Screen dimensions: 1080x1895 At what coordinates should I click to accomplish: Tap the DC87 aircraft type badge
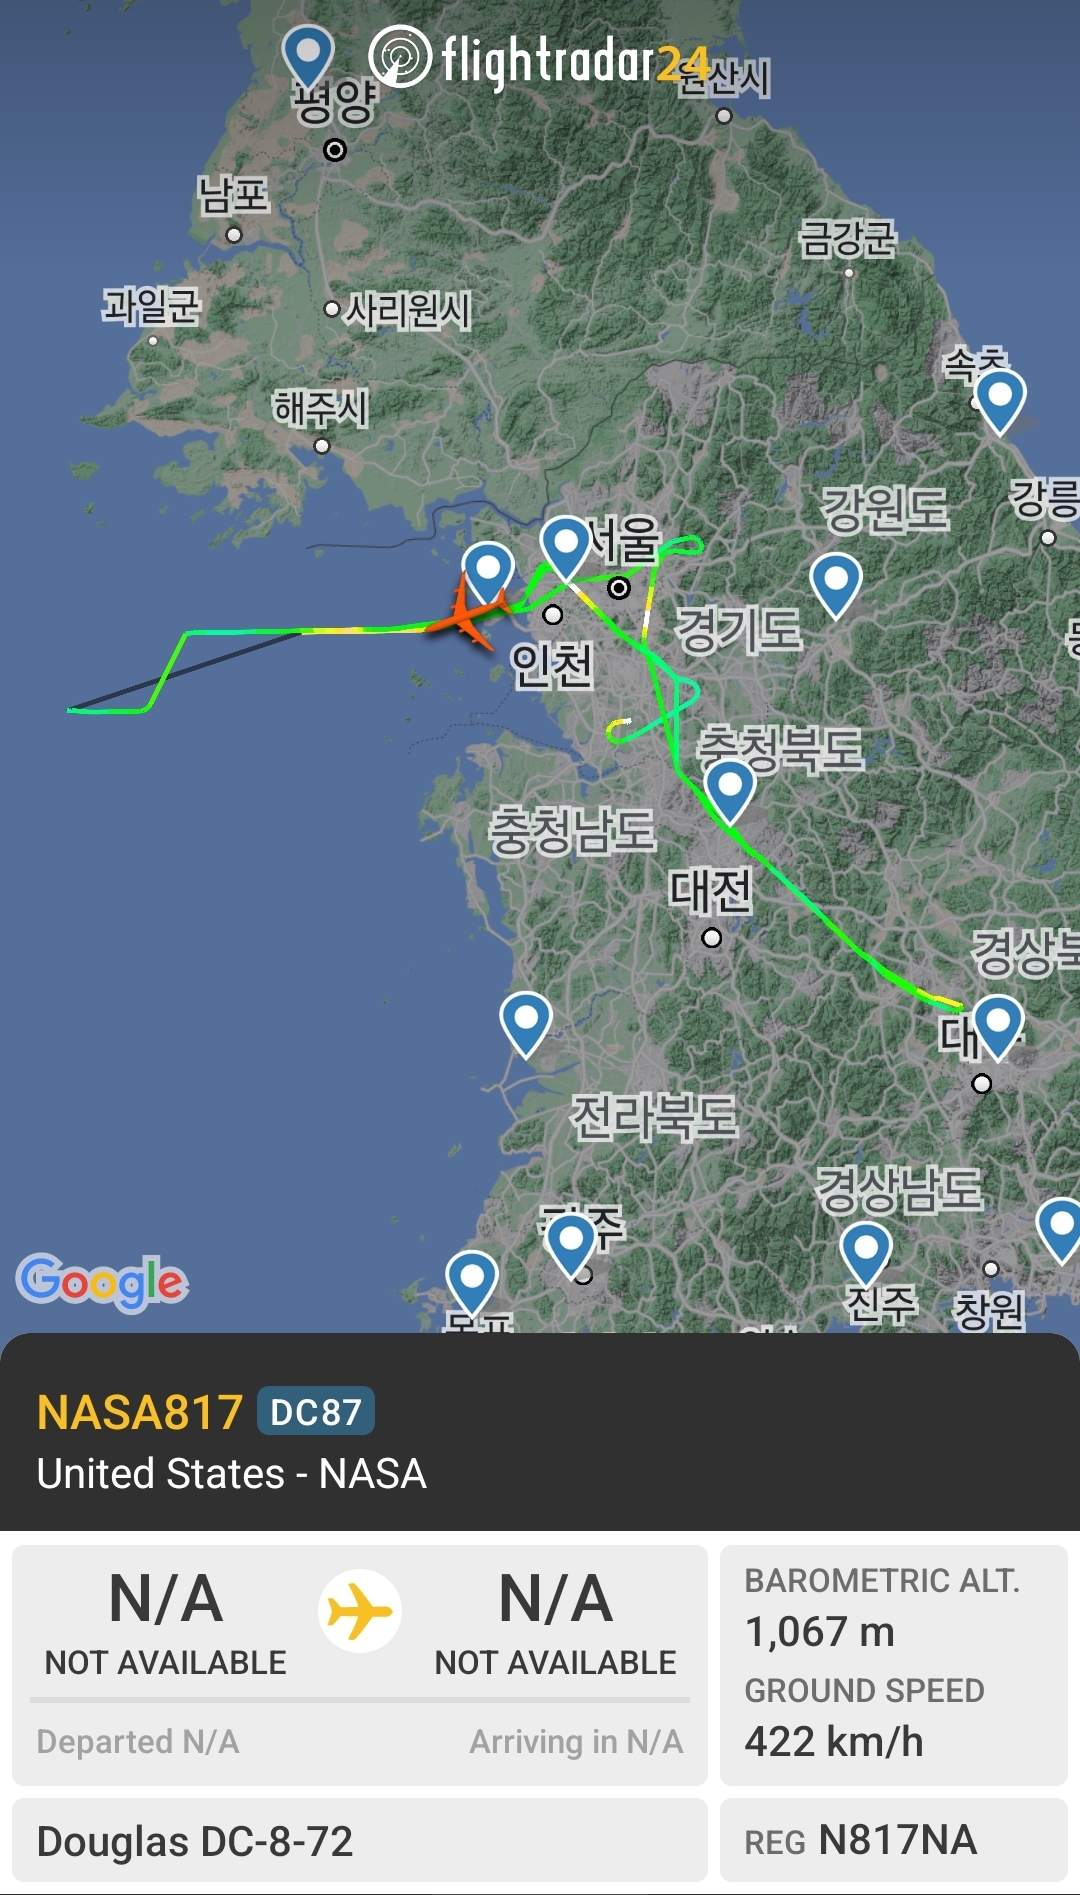coord(316,1412)
